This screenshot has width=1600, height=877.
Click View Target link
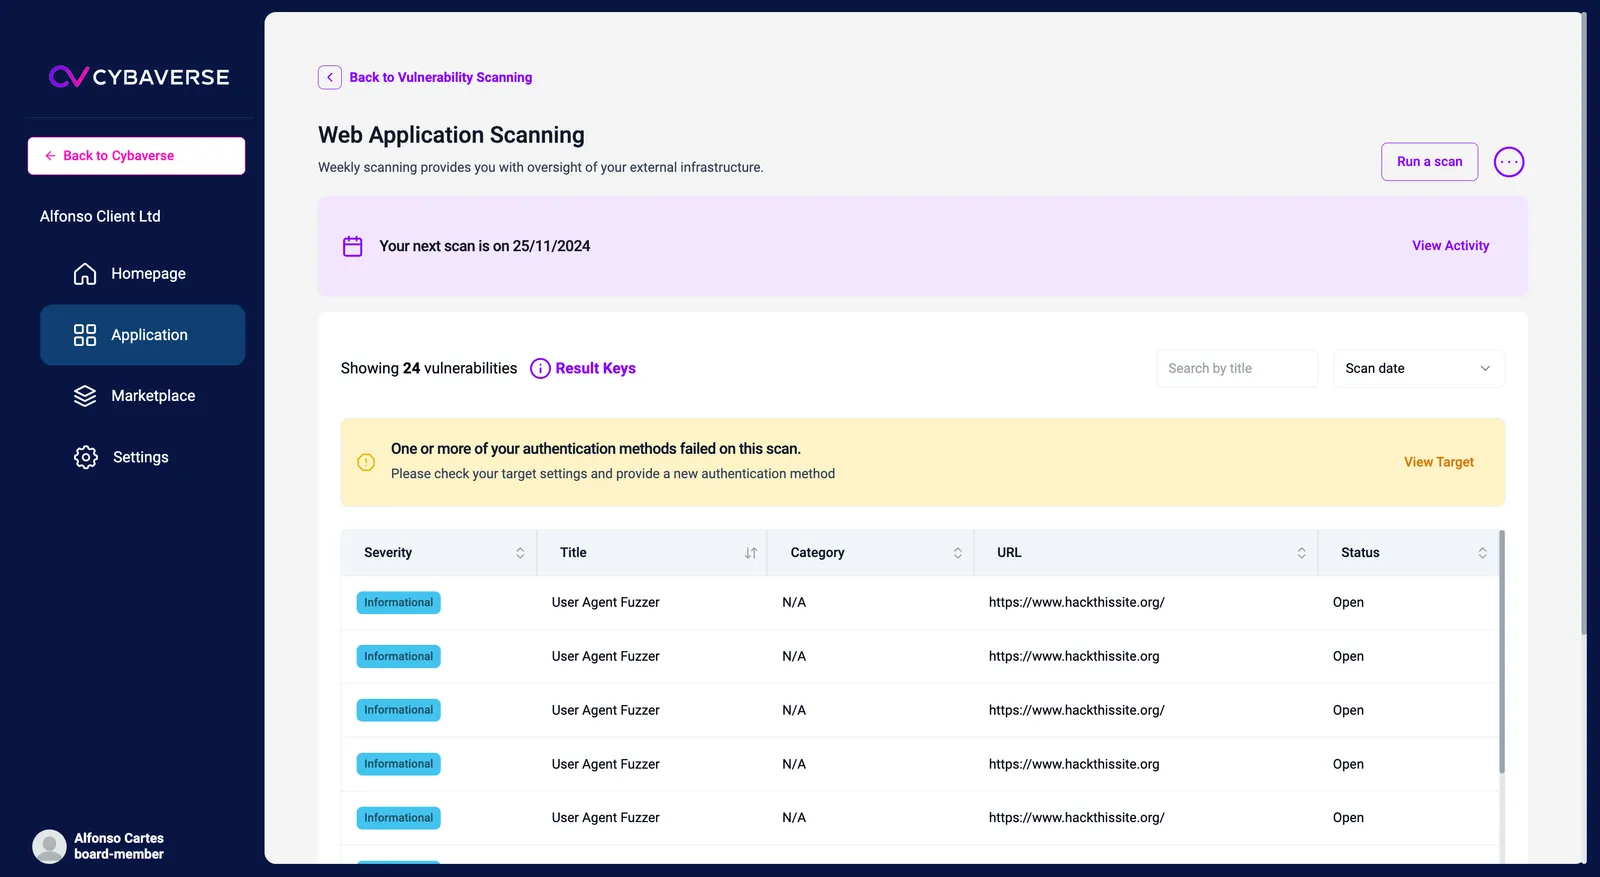point(1438,462)
